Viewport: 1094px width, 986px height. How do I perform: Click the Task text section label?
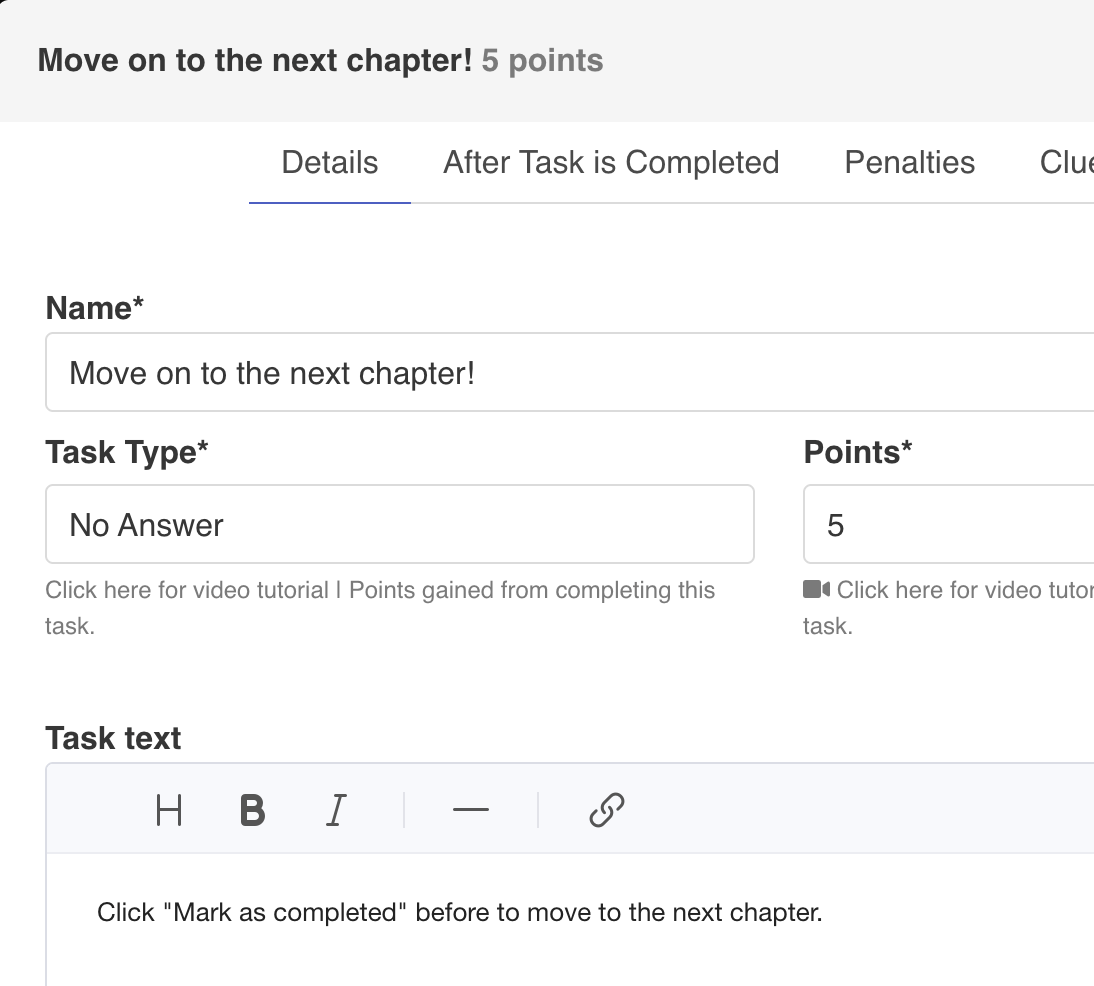coord(113,738)
